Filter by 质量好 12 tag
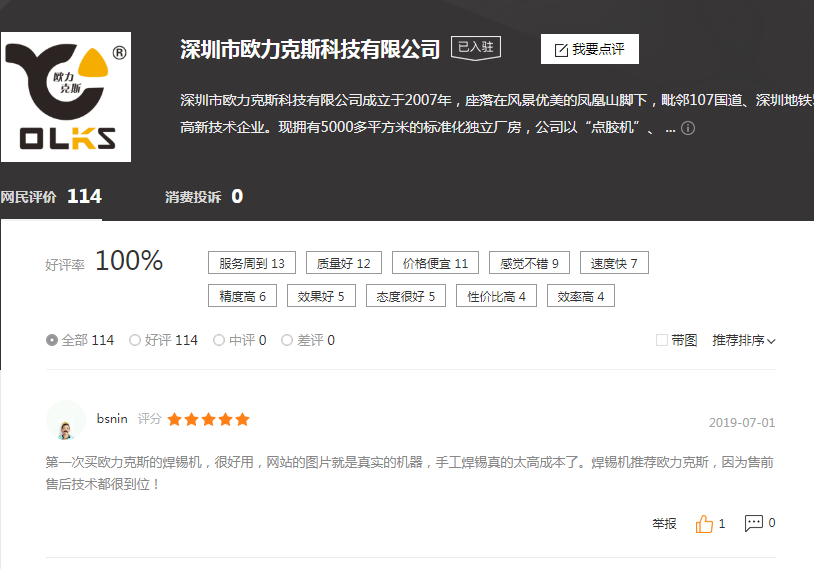The height and width of the screenshot is (569, 814). [x=343, y=263]
